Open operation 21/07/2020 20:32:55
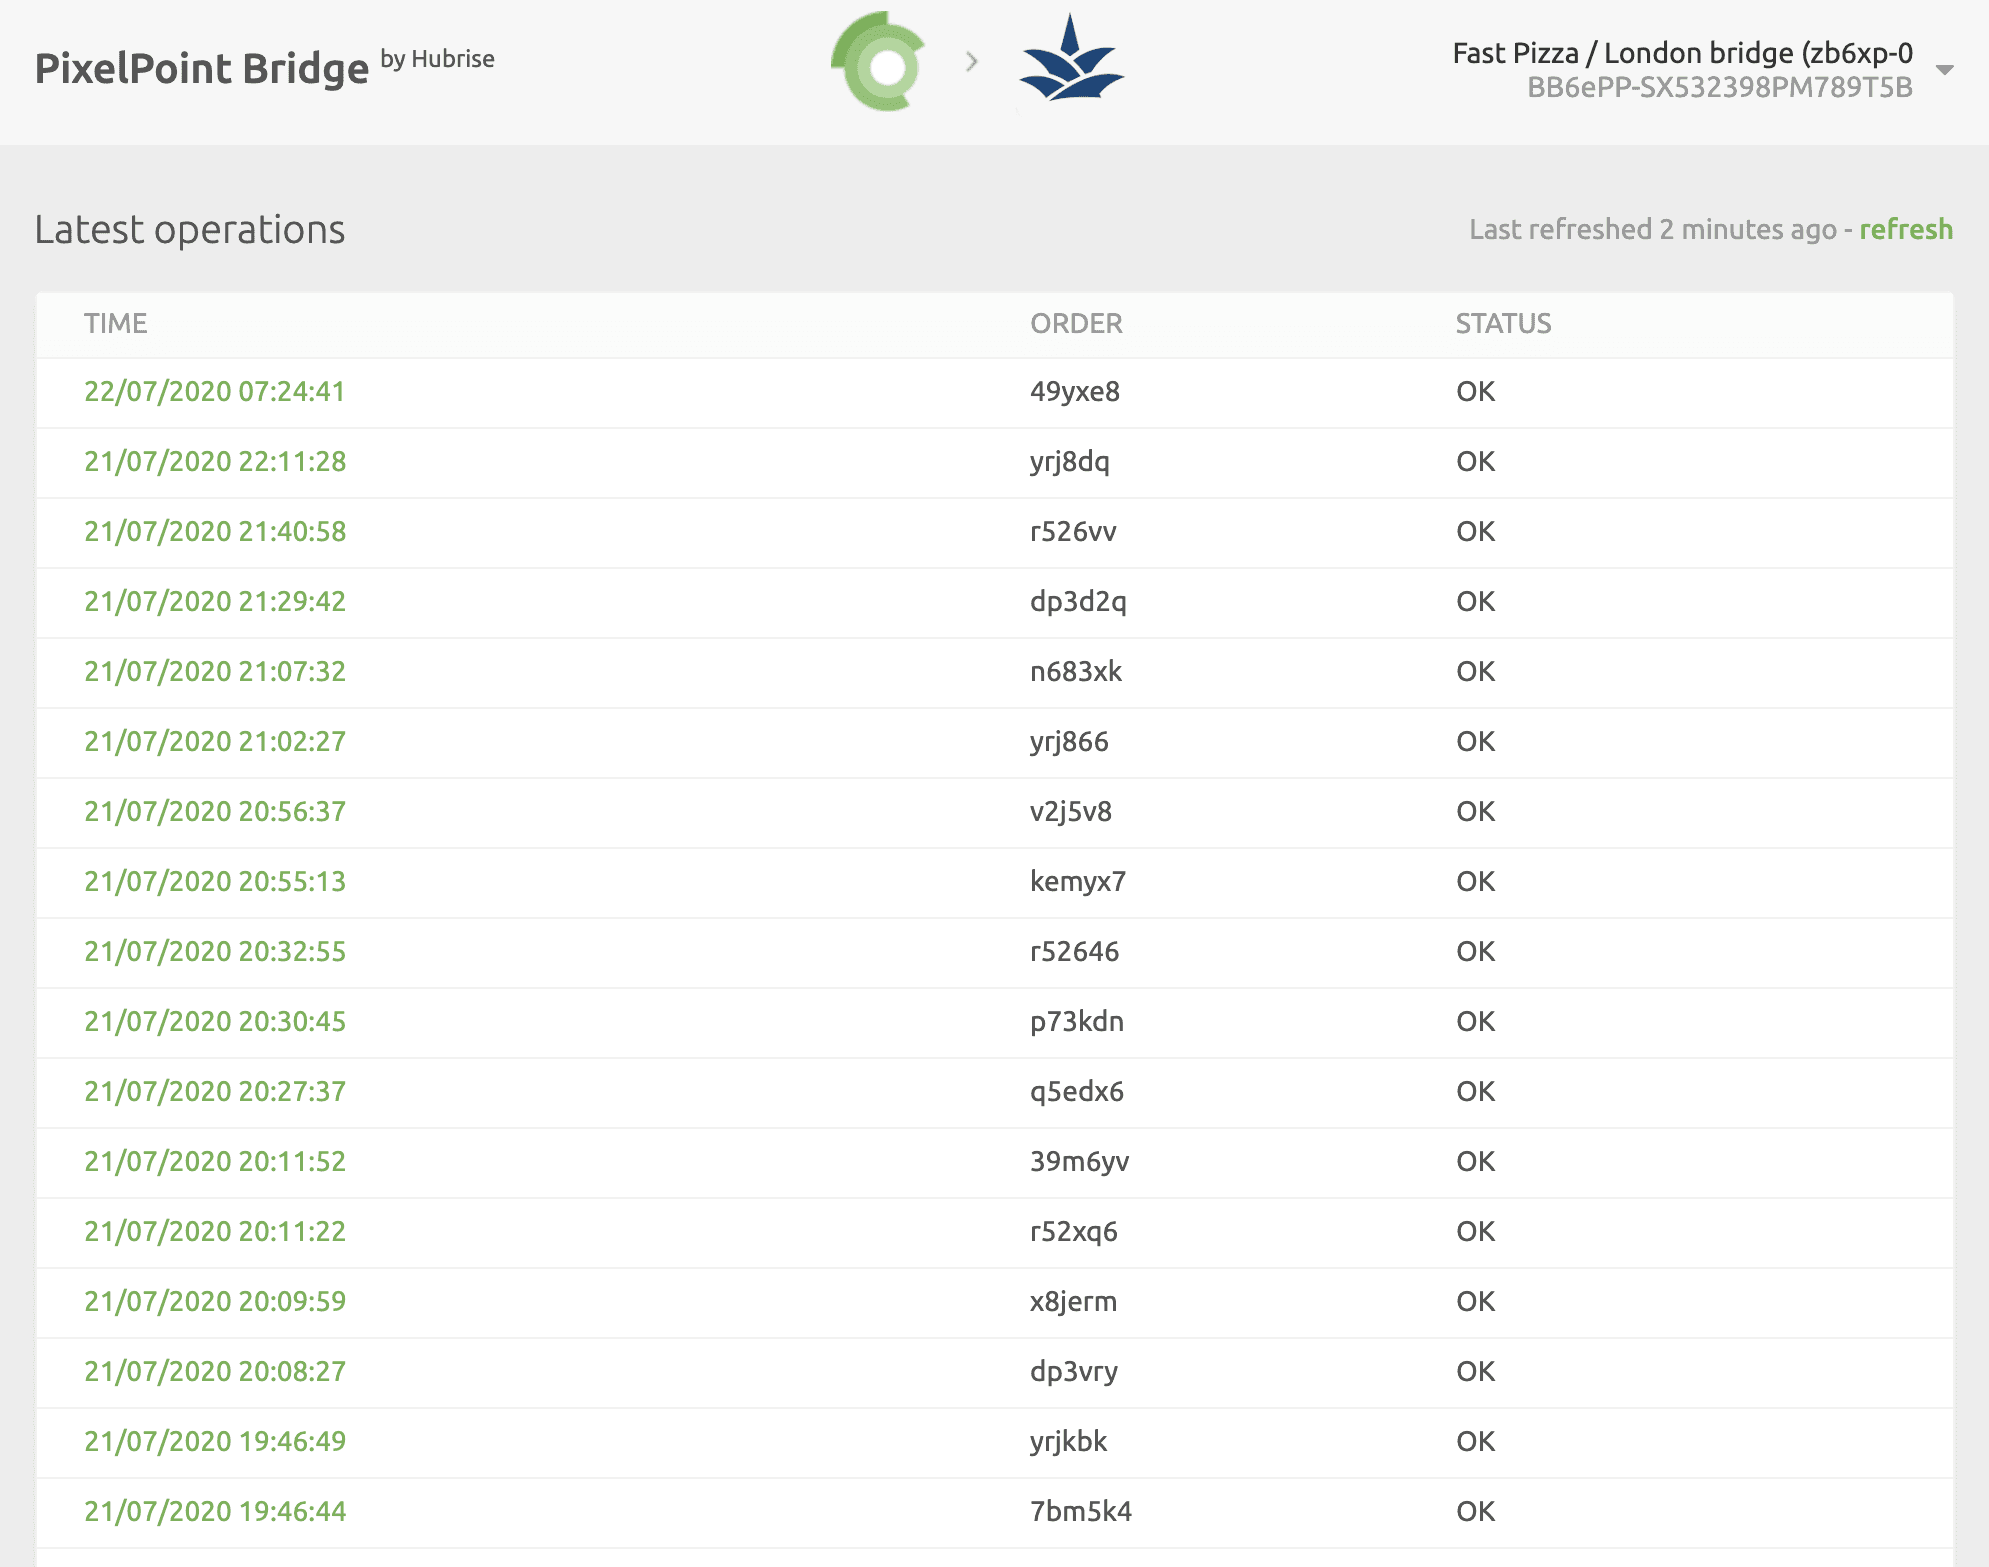 click(215, 951)
